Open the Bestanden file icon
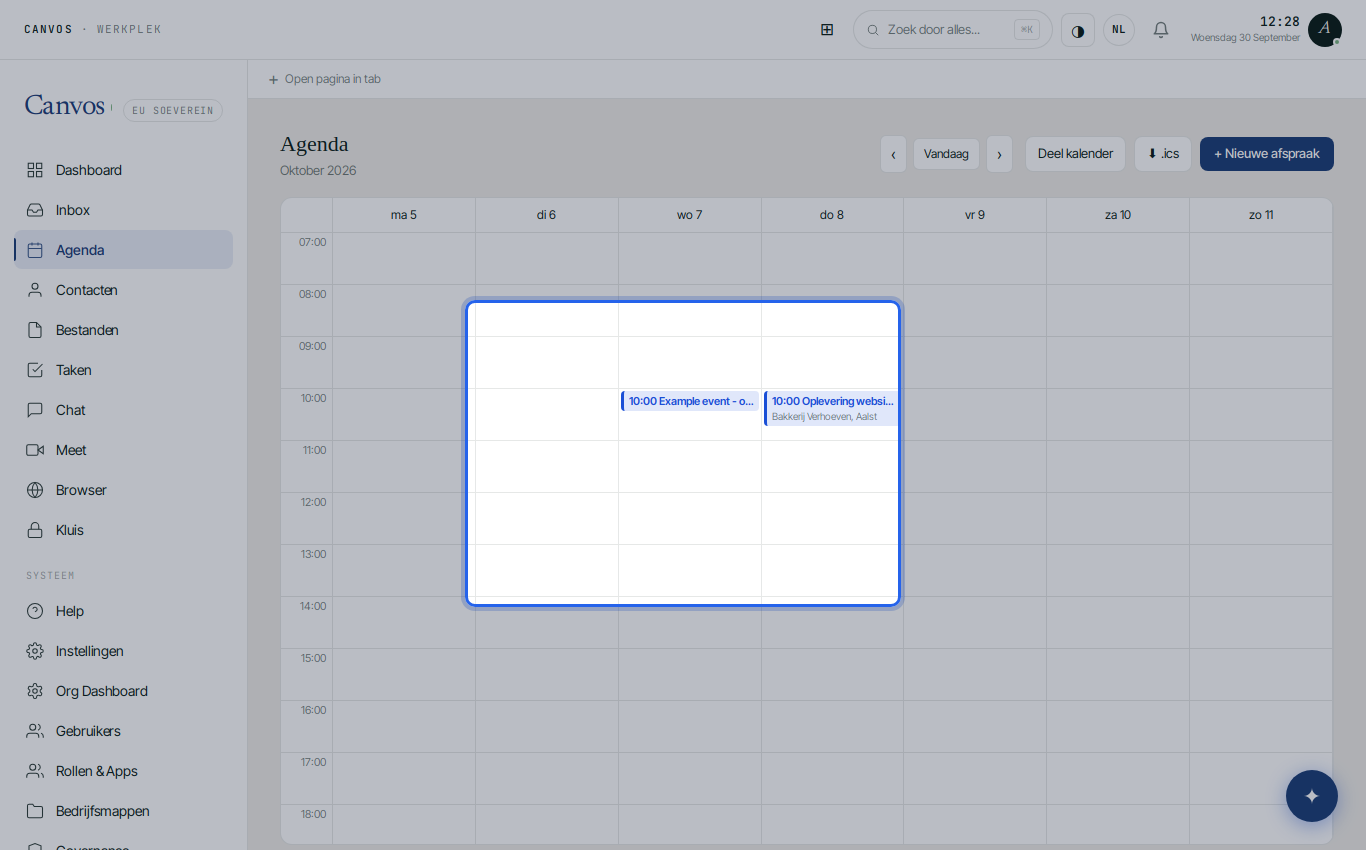Screen dimensions: 1366x850 pos(35,330)
